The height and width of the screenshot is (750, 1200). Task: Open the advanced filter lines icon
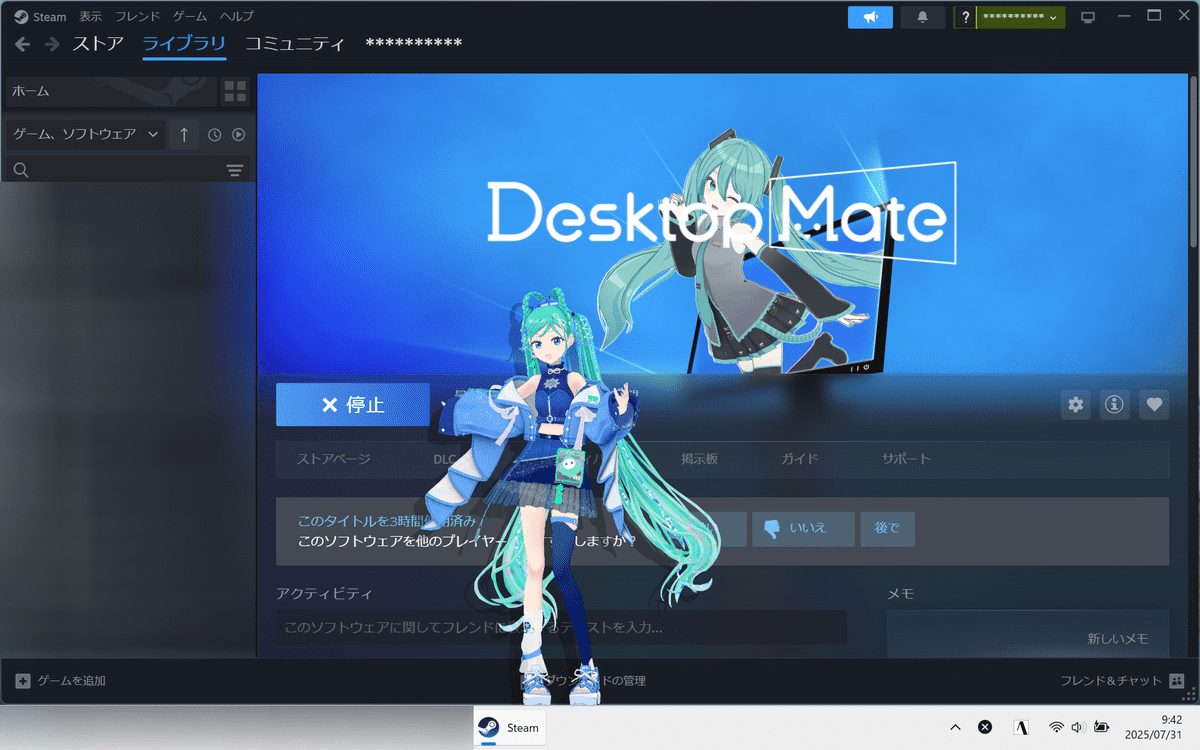point(235,171)
